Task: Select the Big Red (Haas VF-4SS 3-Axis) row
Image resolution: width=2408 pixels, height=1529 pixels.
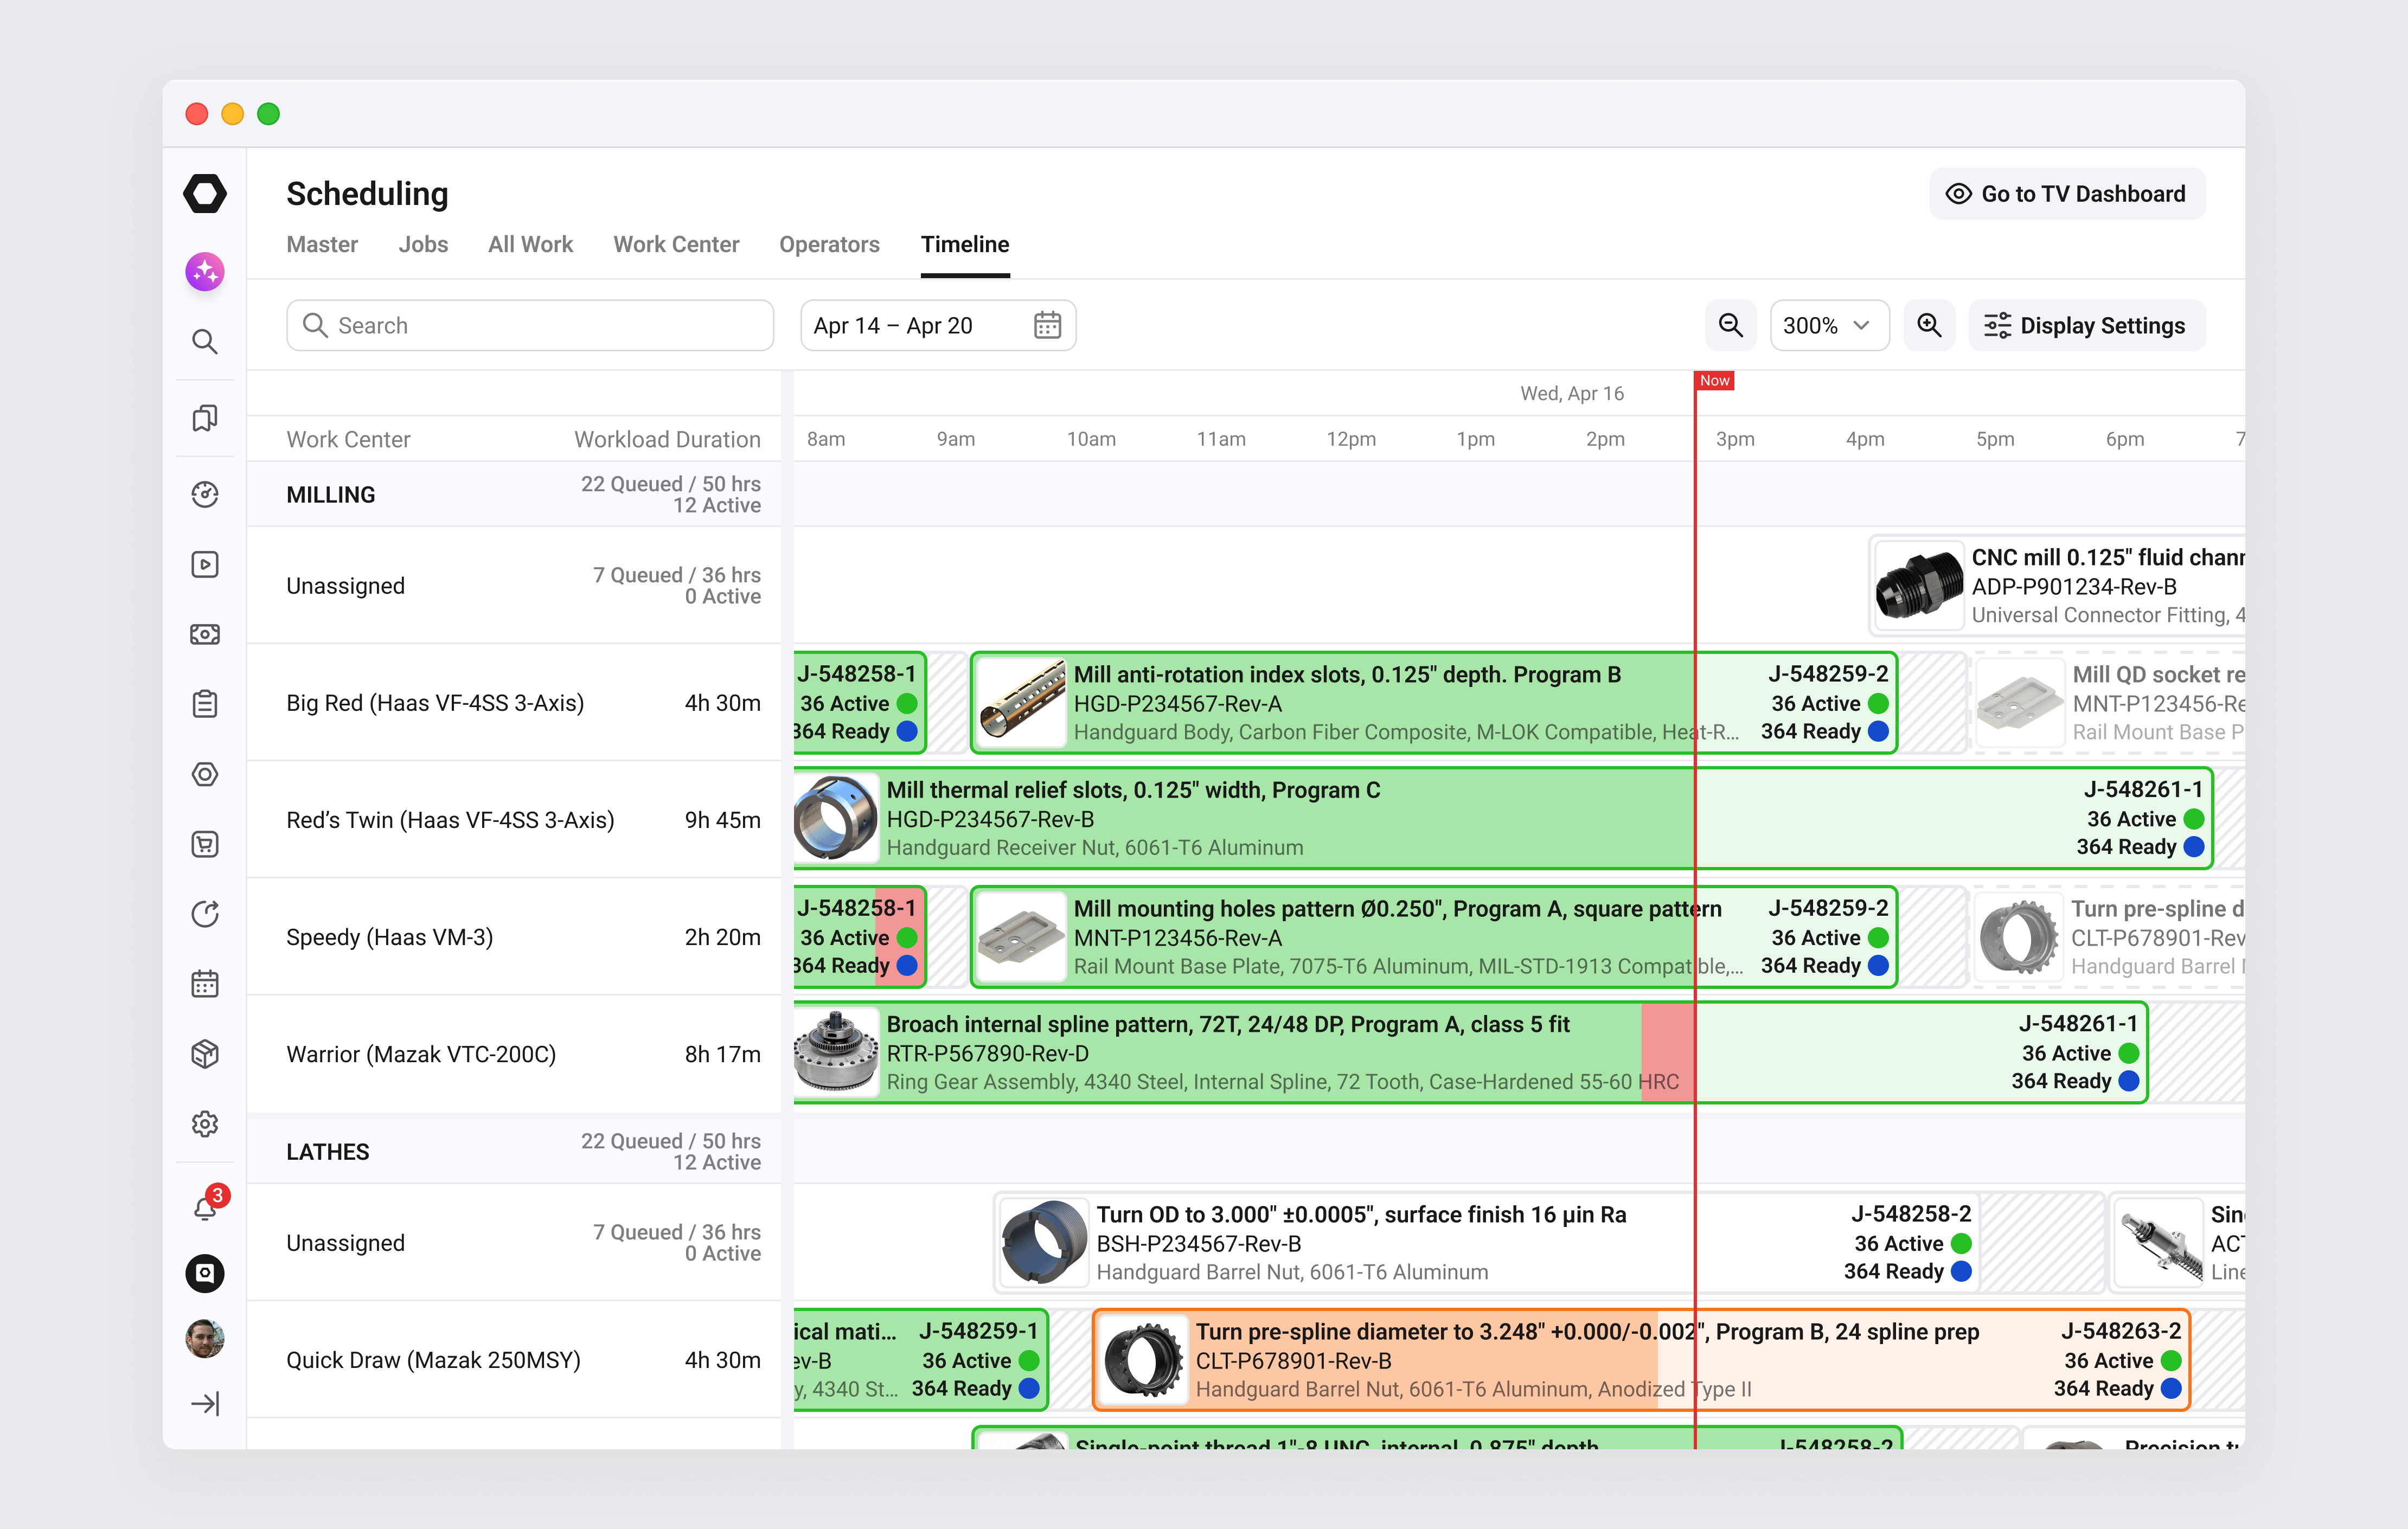Action: [514, 703]
